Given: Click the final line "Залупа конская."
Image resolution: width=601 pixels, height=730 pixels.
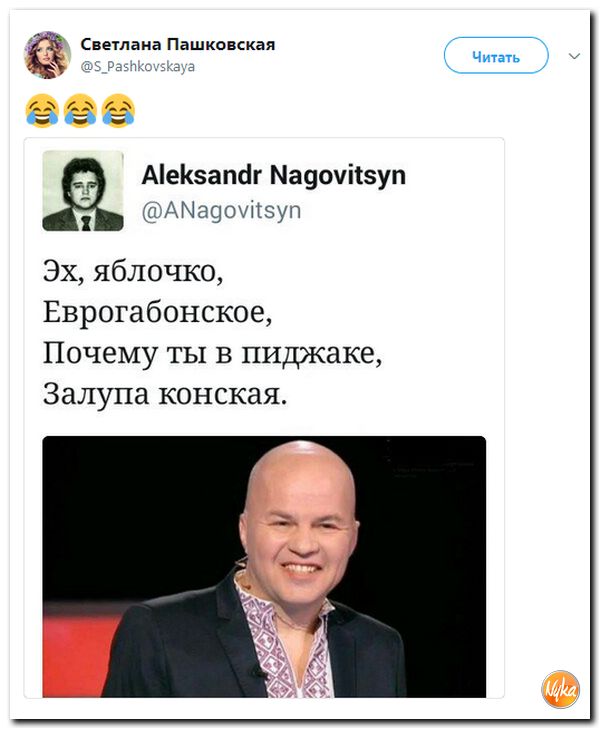Looking at the screenshot, I should point(165,394).
